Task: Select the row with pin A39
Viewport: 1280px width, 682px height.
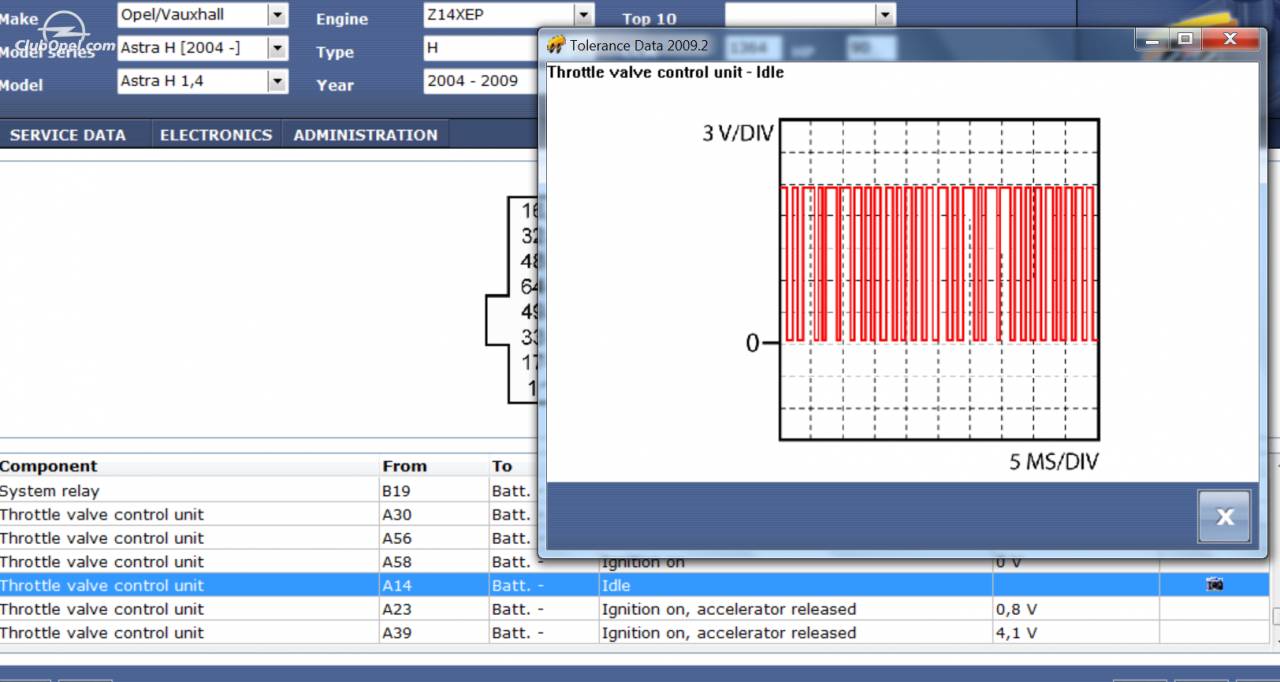Action: [635, 633]
